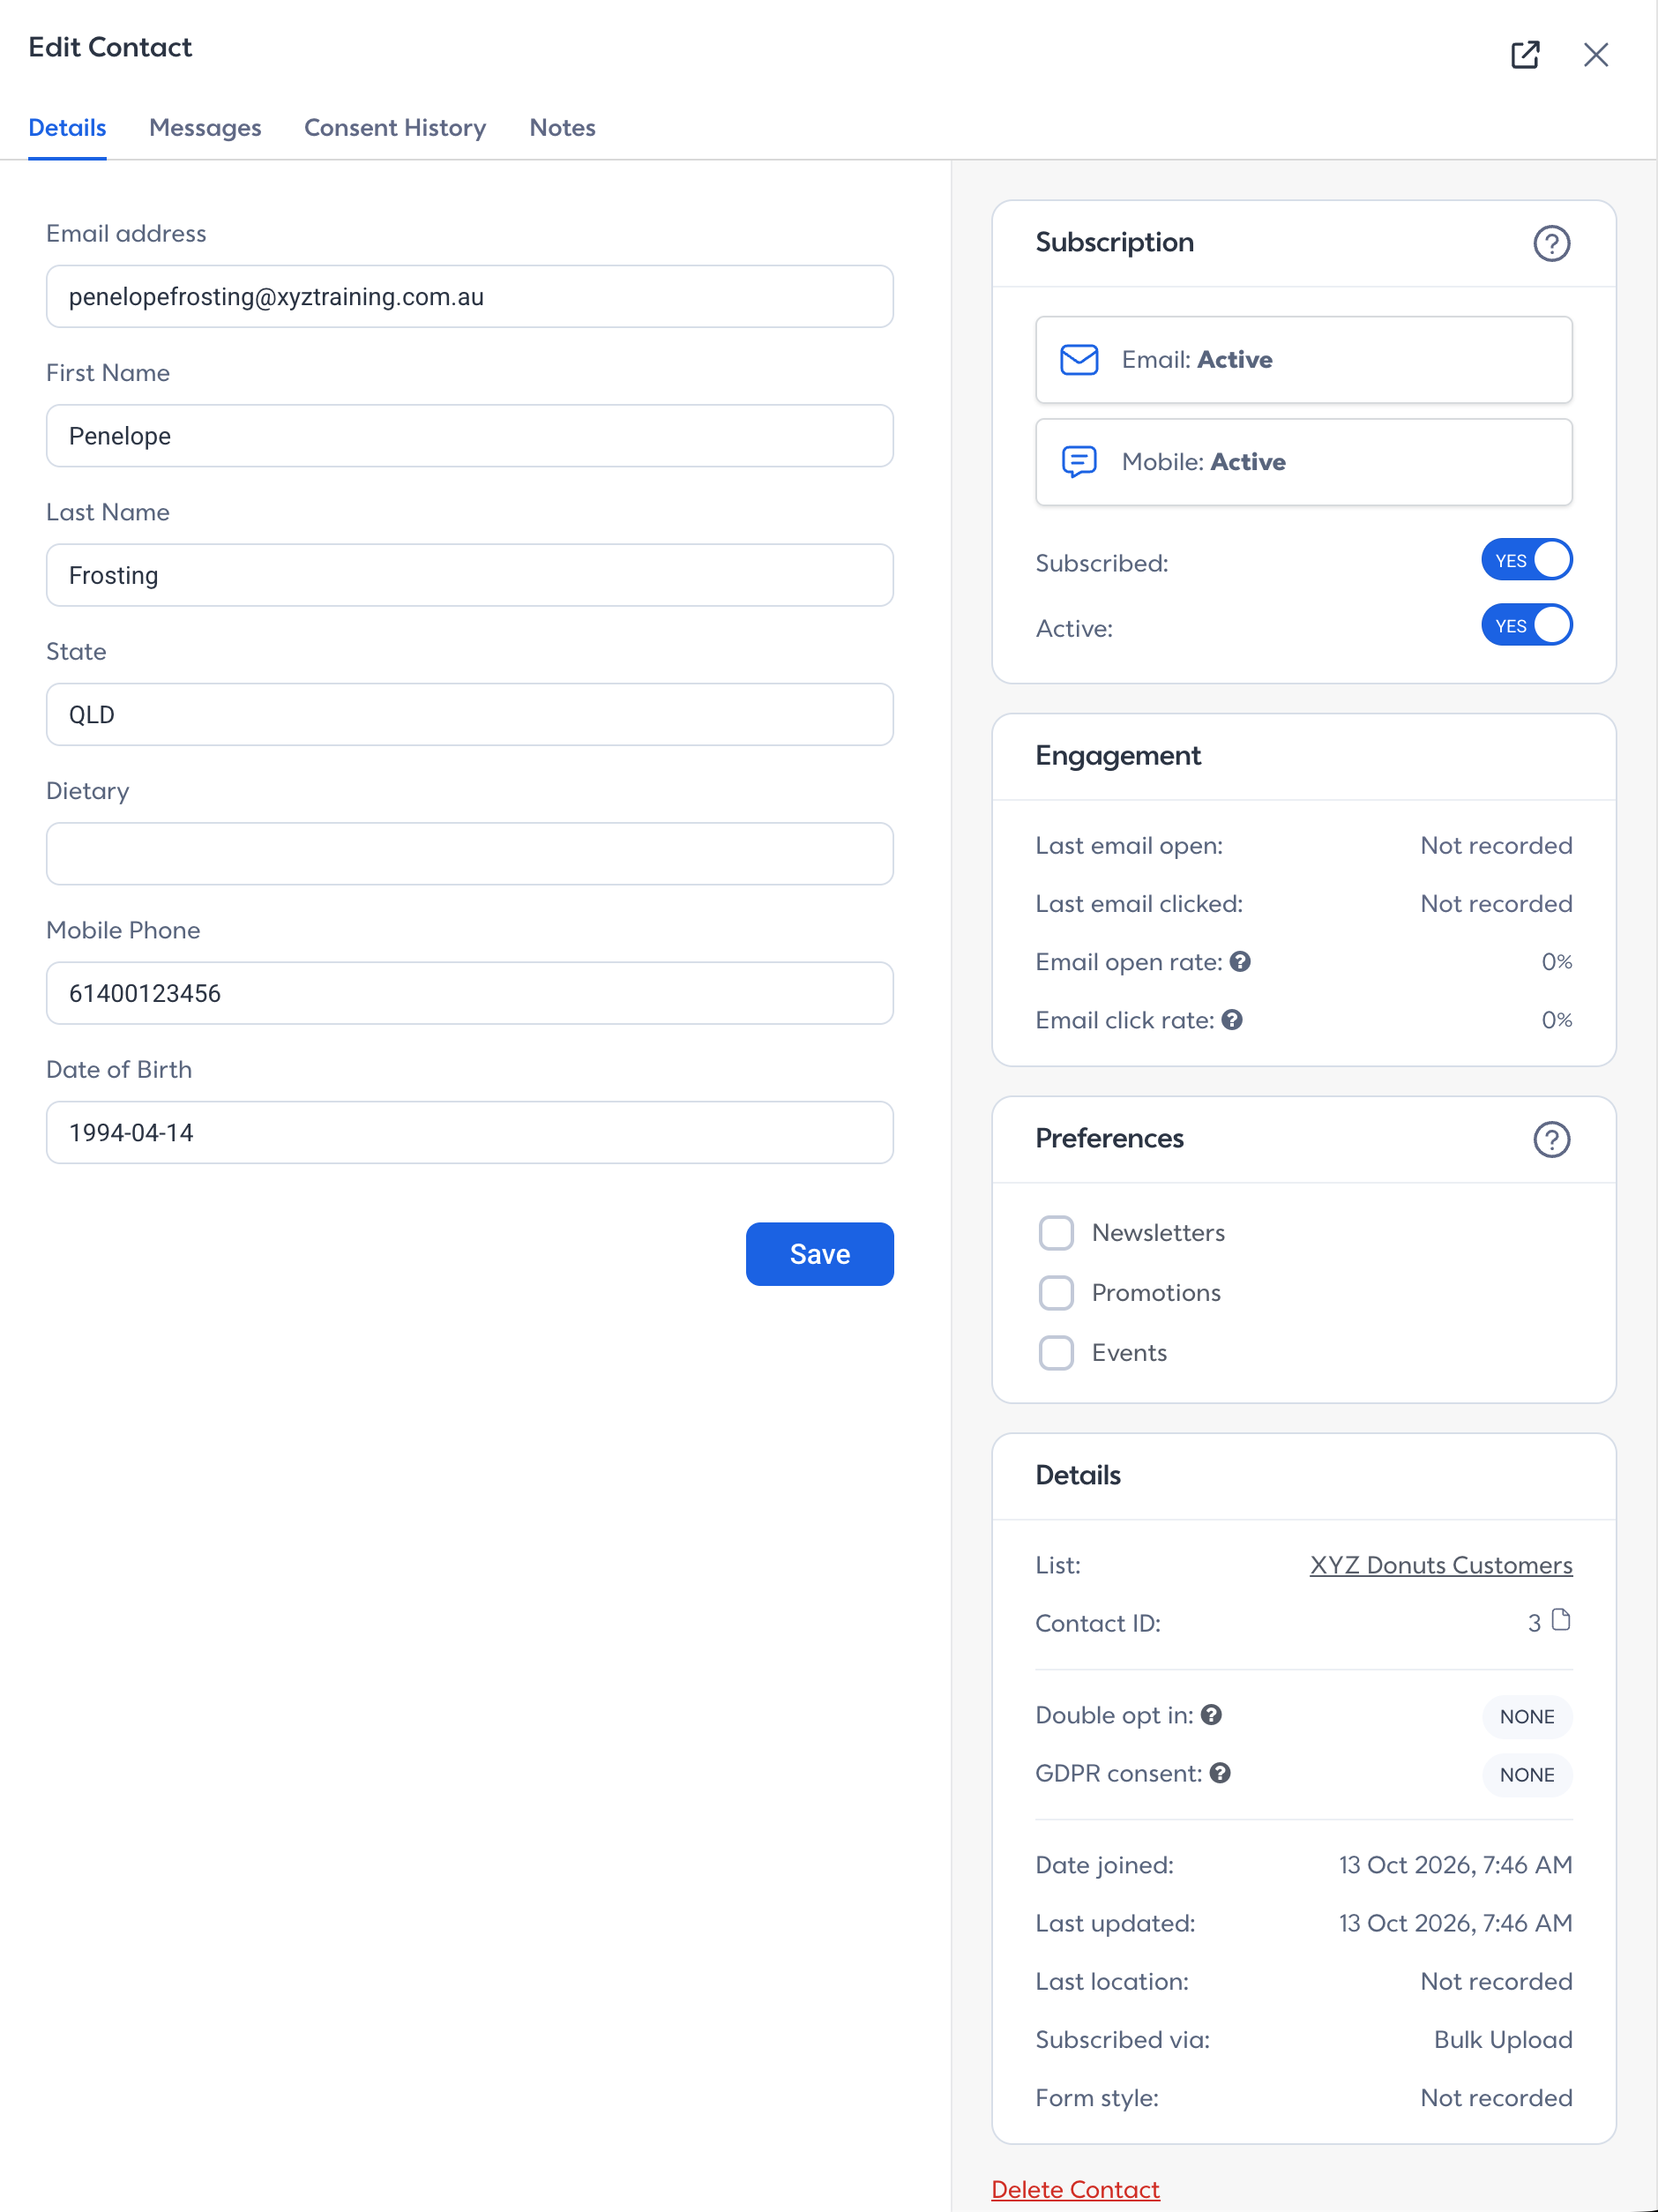Screen dimensions: 1658x2212
Task: Switch to the Consent History tab
Action: (x=395, y=128)
